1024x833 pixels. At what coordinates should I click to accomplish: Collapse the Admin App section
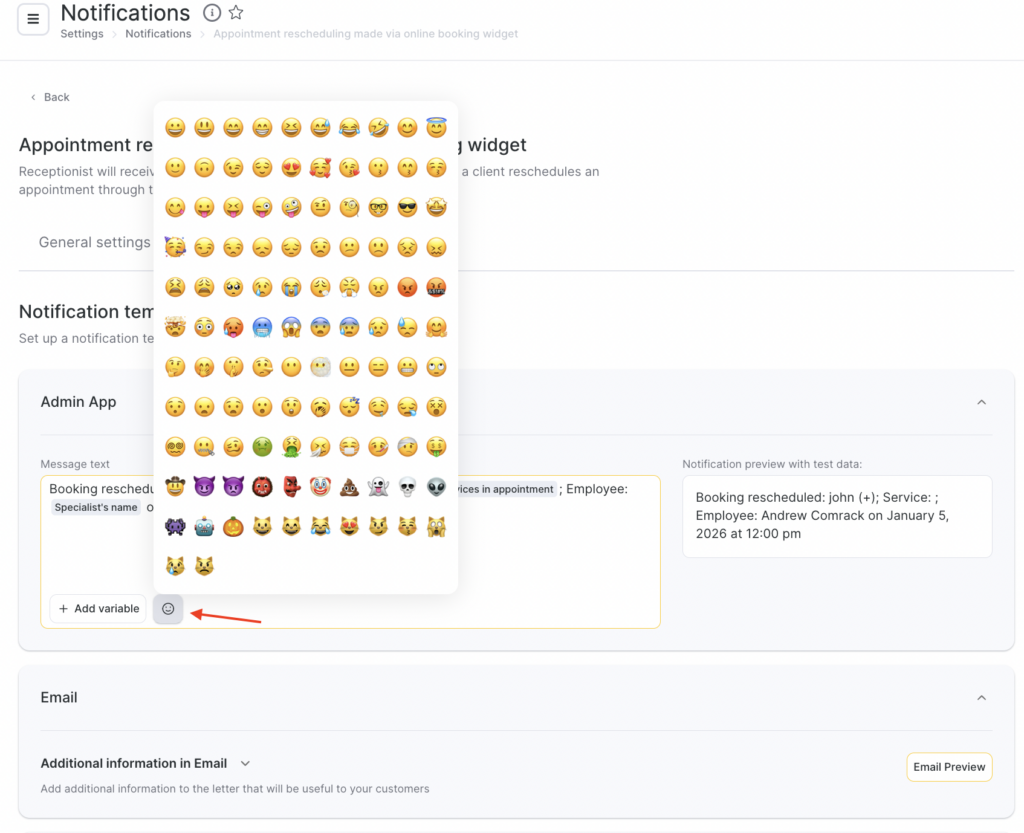[x=981, y=402]
